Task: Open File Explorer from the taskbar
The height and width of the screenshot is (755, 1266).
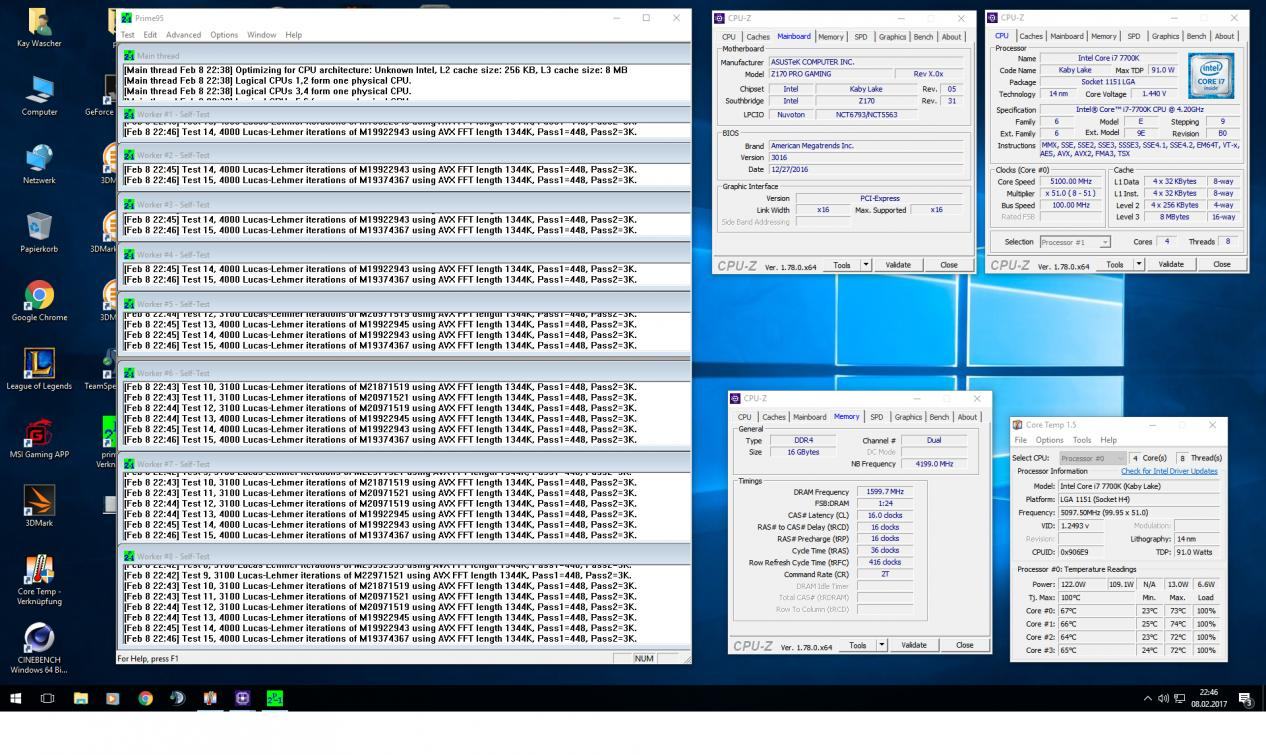Action: pyautogui.click(x=80, y=698)
